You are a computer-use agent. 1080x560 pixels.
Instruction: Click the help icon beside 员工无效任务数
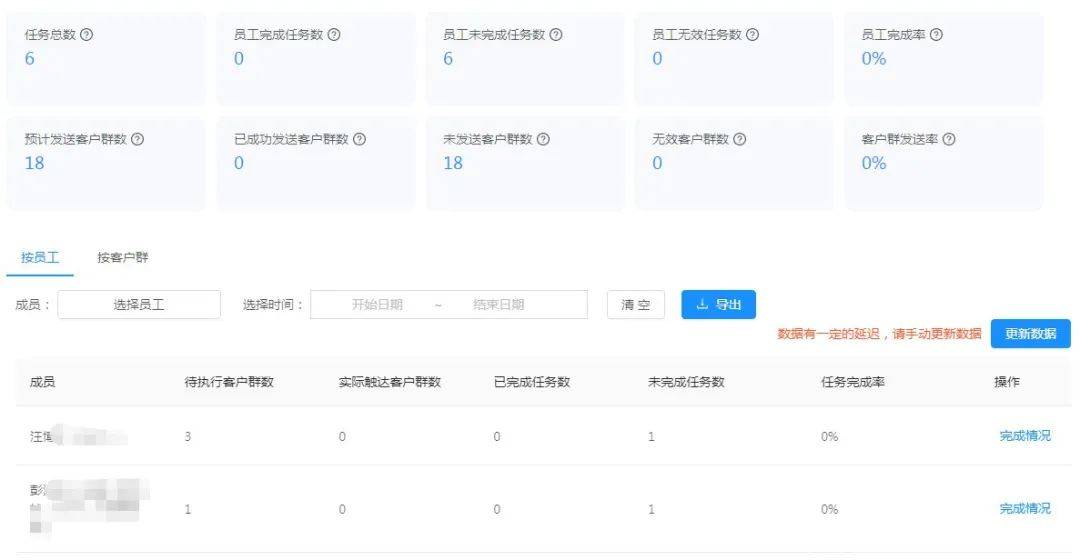pos(752,34)
